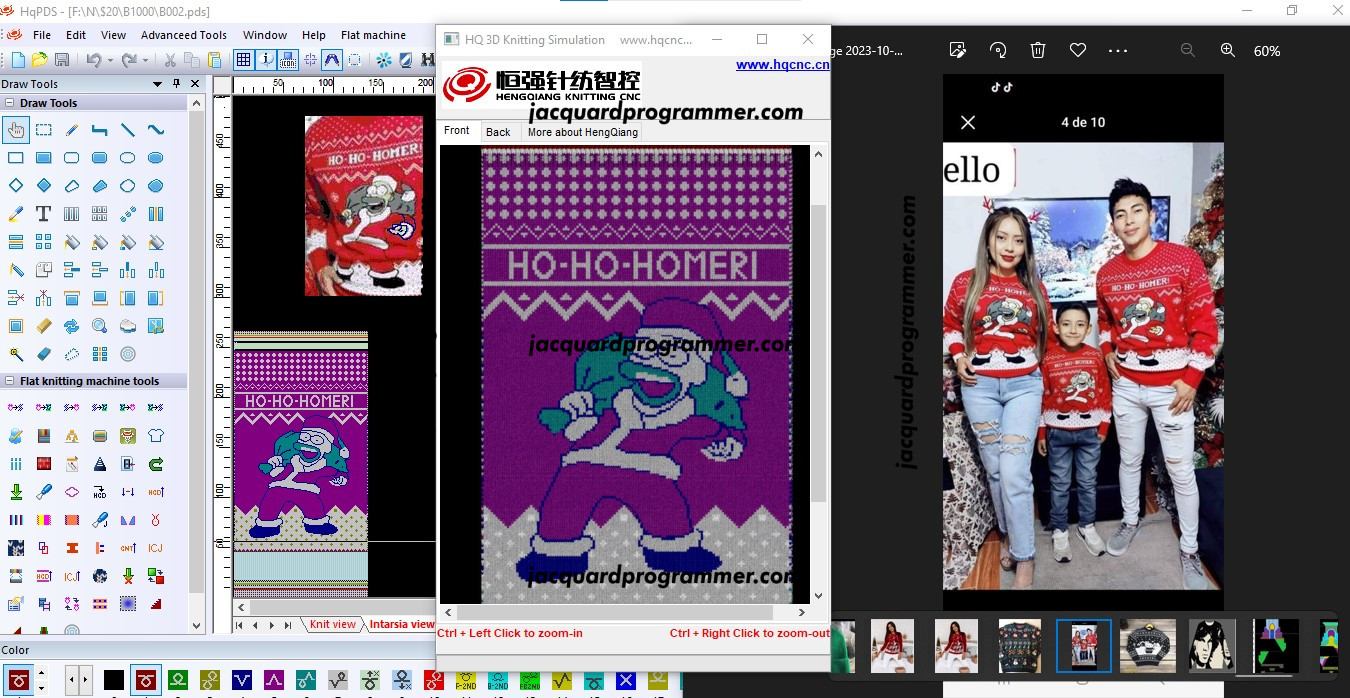1350x698 pixels.
Task: Click the Paste clipboard toolbar icon
Action: pos(214,60)
